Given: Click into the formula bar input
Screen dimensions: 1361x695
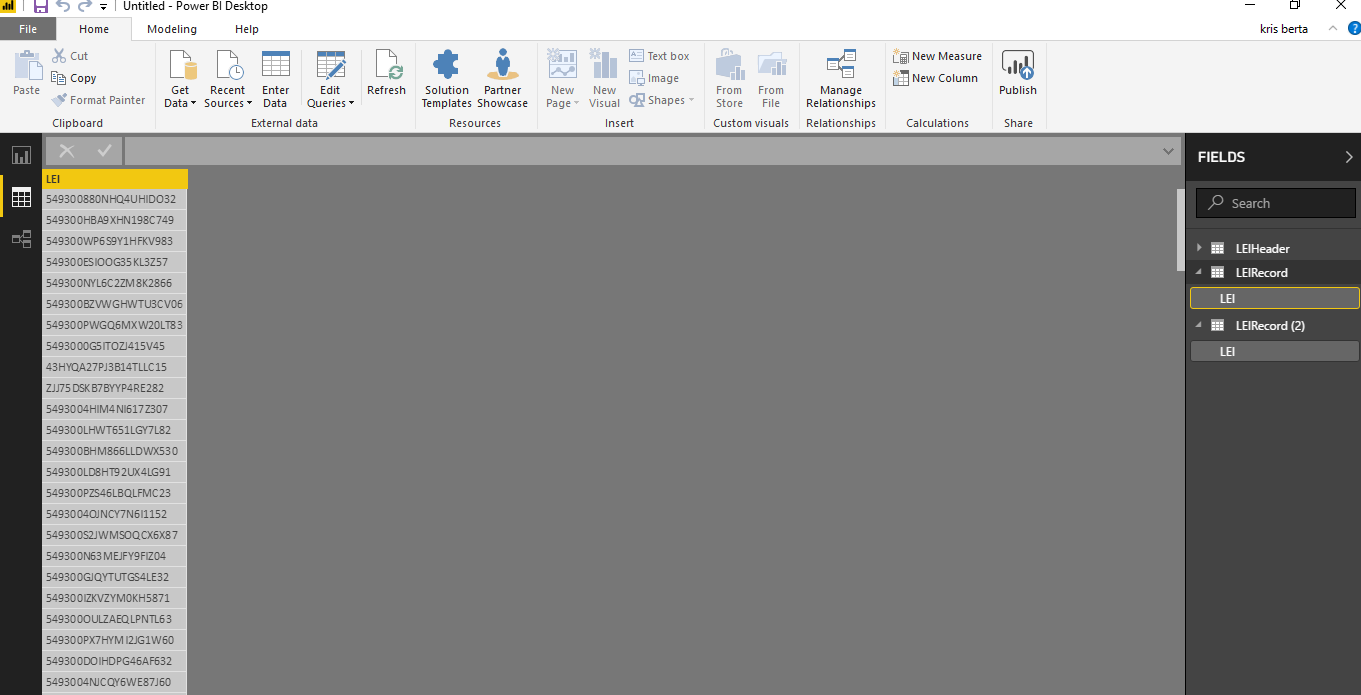Looking at the screenshot, I should (640, 151).
